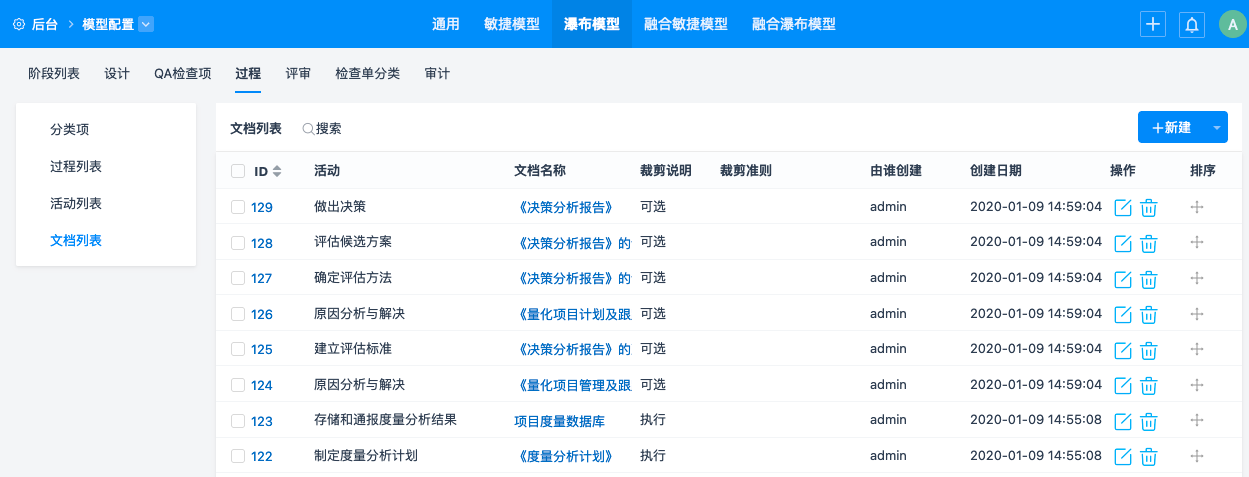The width and height of the screenshot is (1249, 477).
Task: Expand the 模型配置 dropdown arrow
Action: click(x=146, y=24)
